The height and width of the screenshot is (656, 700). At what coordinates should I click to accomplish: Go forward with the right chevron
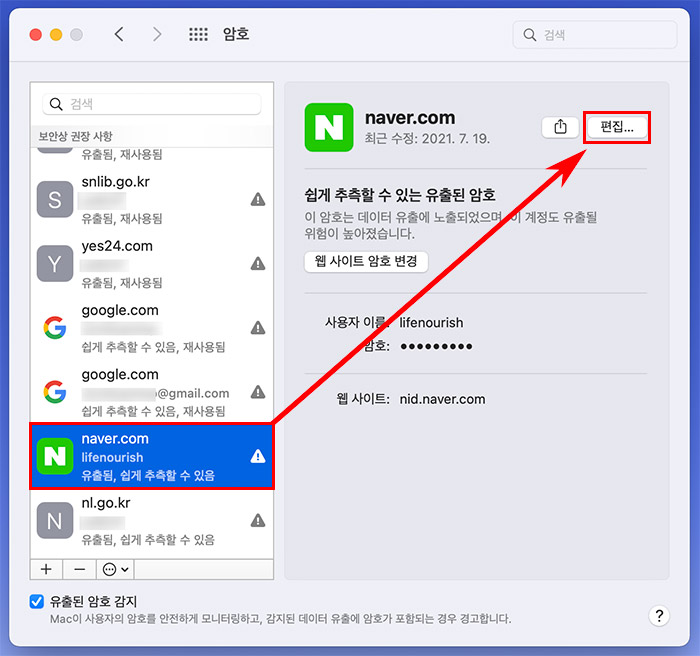tap(157, 34)
